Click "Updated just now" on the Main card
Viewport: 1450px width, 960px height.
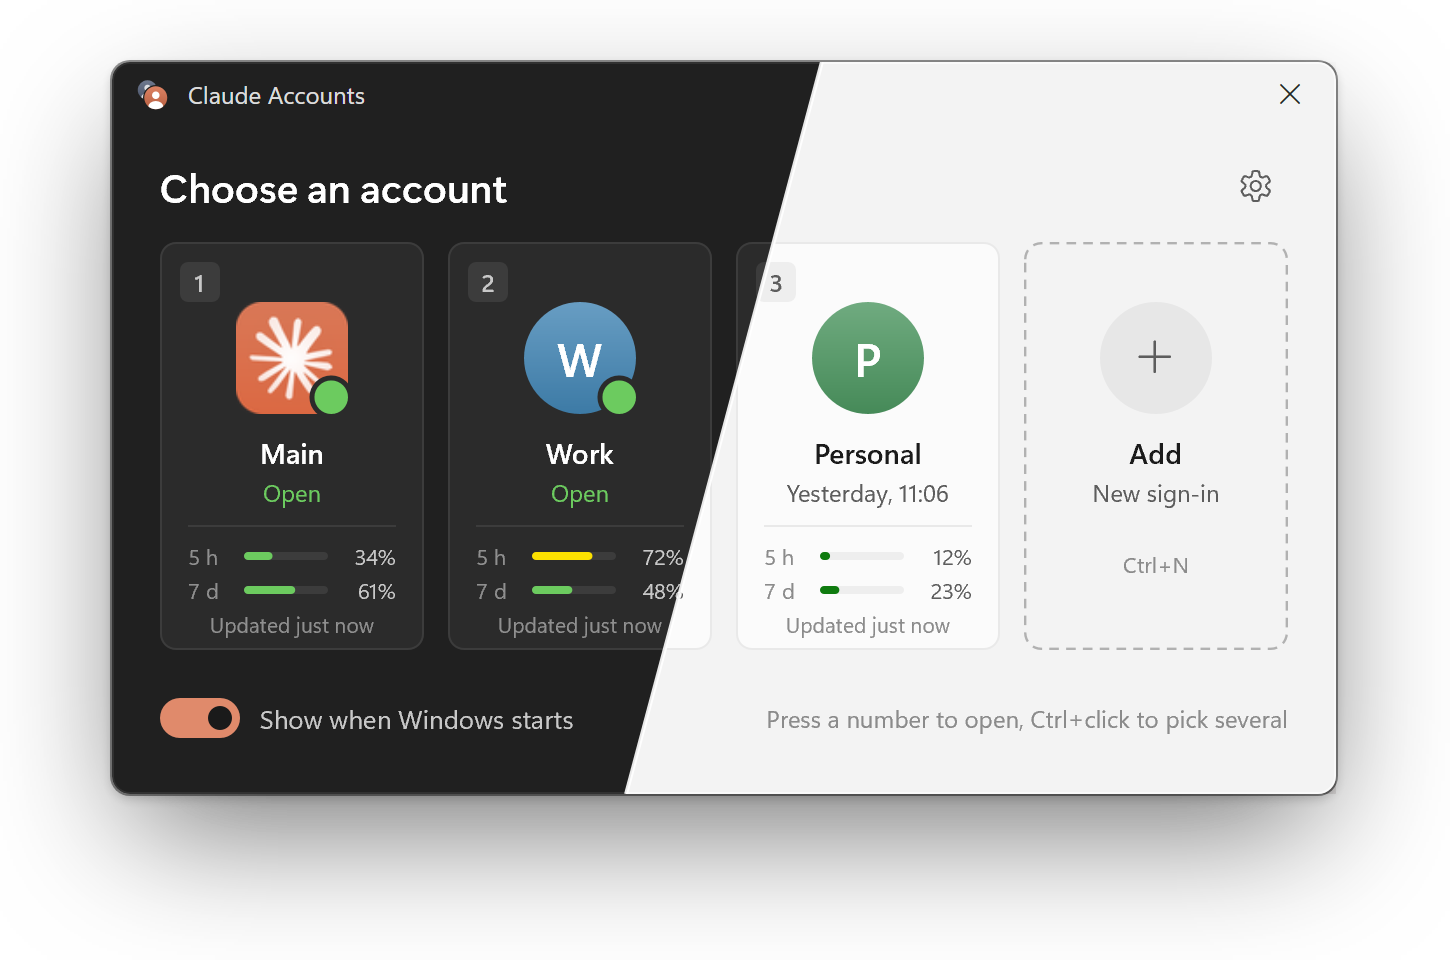[x=292, y=626]
